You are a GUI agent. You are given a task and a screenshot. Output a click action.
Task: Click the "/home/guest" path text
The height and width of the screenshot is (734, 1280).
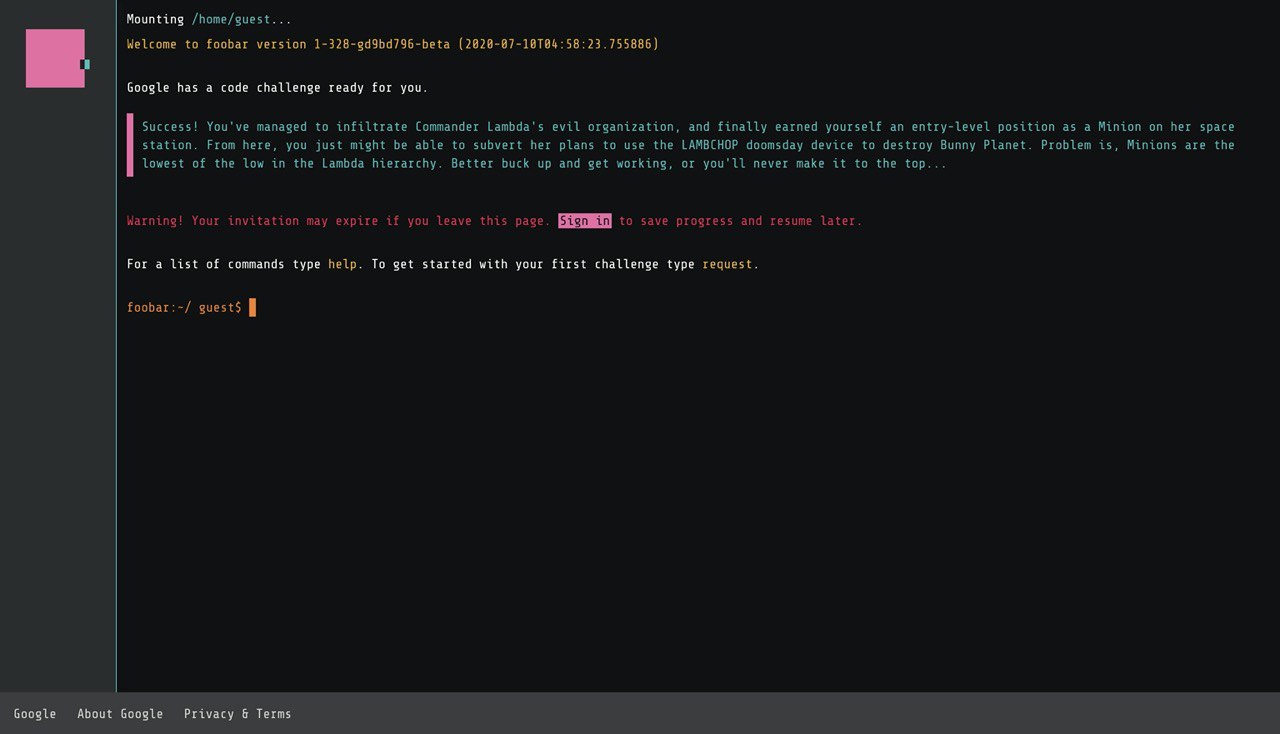coord(231,19)
